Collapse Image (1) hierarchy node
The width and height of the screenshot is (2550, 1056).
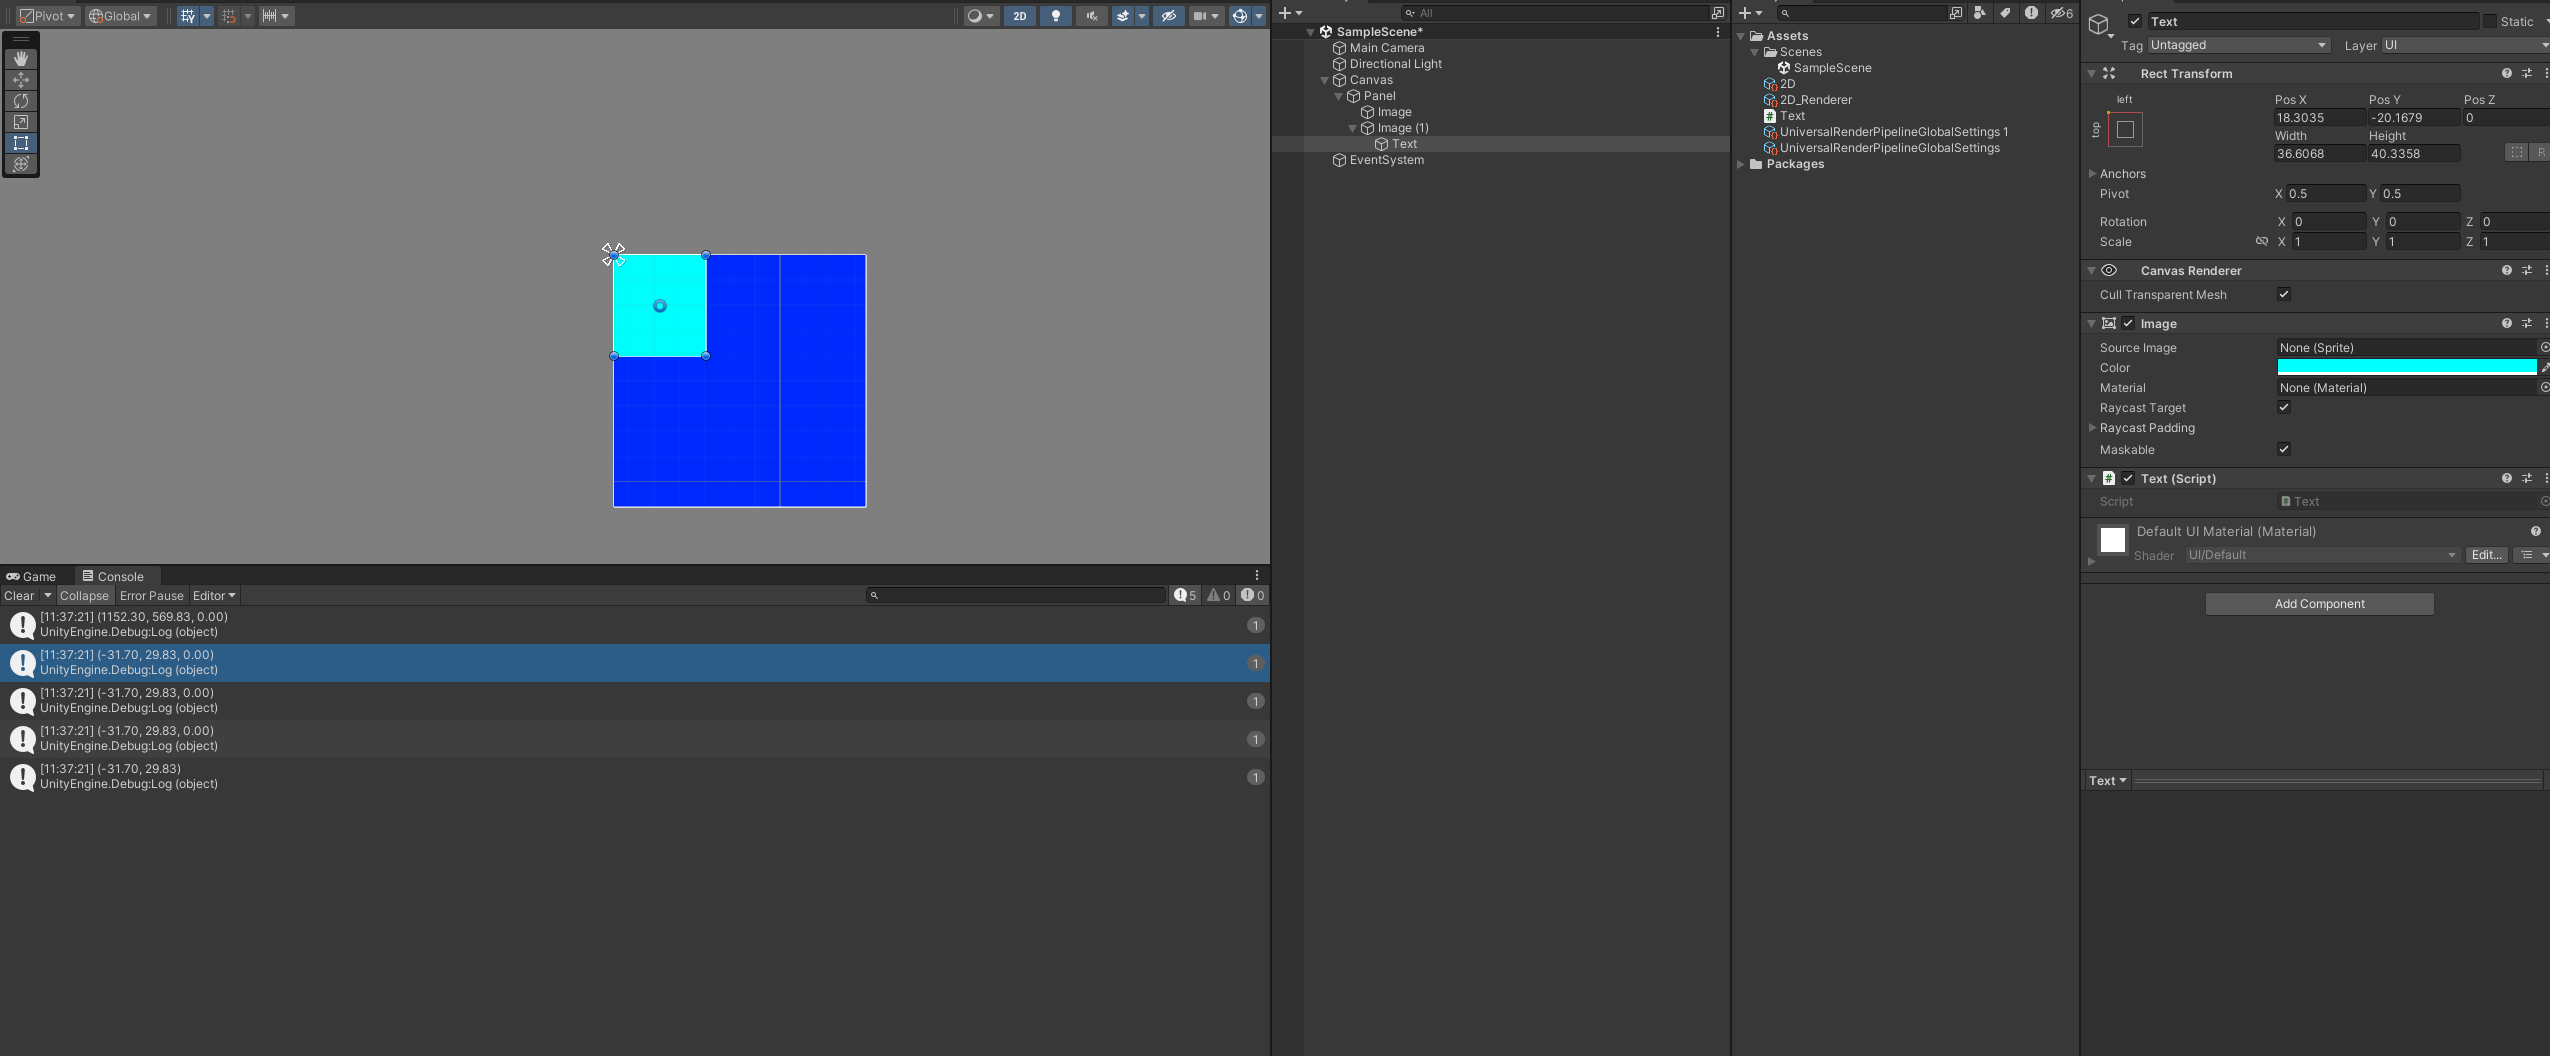(x=1353, y=128)
